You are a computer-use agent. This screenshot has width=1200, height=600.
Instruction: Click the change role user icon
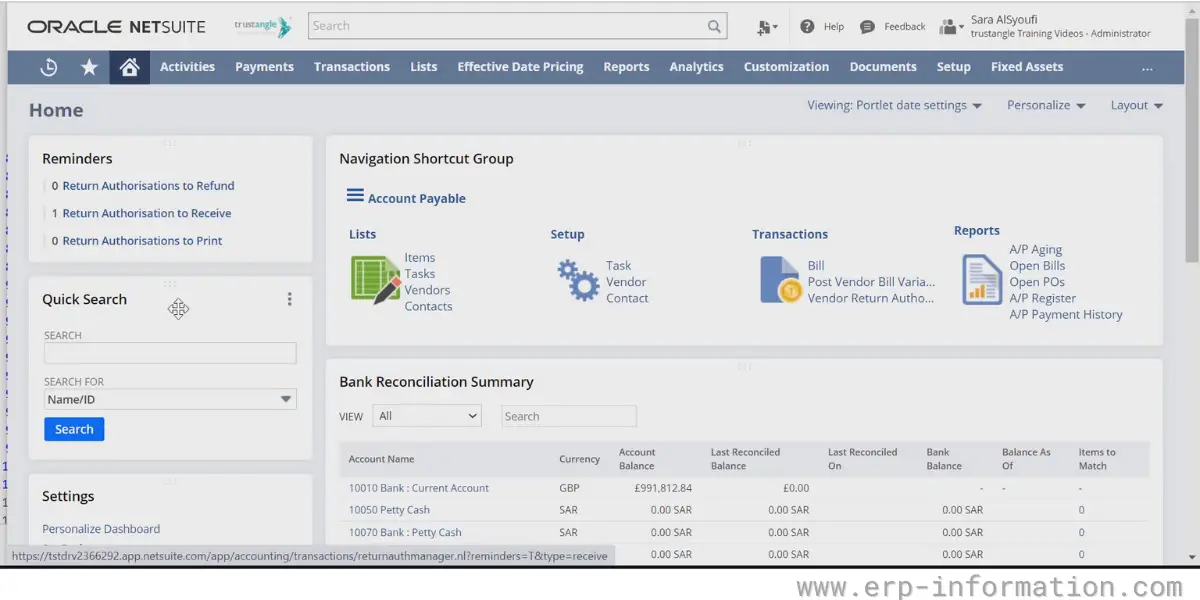click(951, 27)
